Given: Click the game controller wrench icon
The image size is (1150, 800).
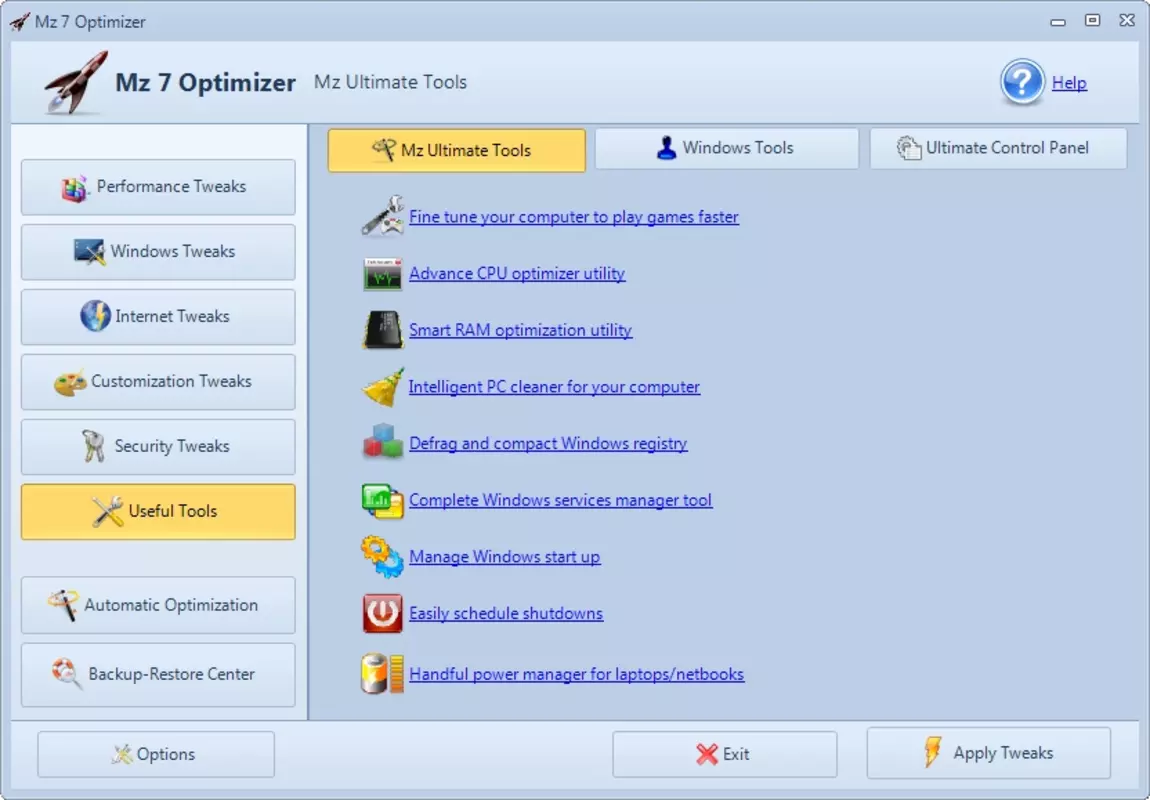Looking at the screenshot, I should pyautogui.click(x=382, y=216).
